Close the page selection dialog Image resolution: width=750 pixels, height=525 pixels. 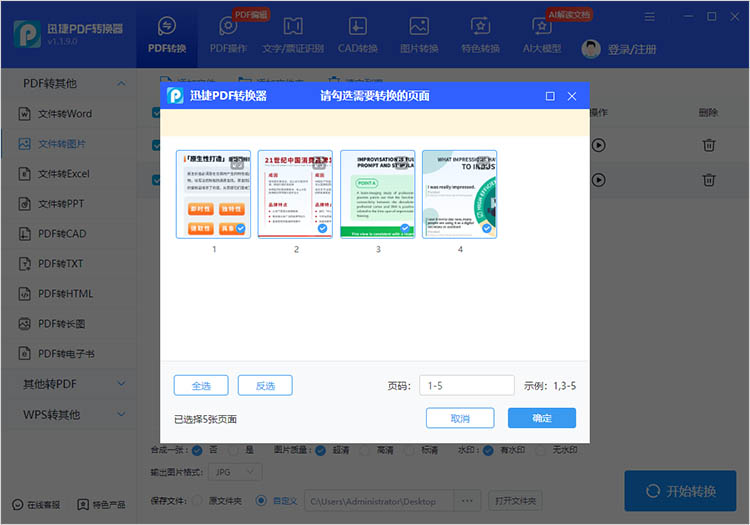[572, 96]
